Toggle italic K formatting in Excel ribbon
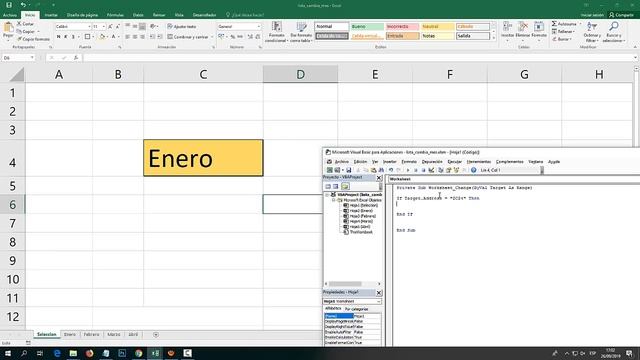 (66, 37)
